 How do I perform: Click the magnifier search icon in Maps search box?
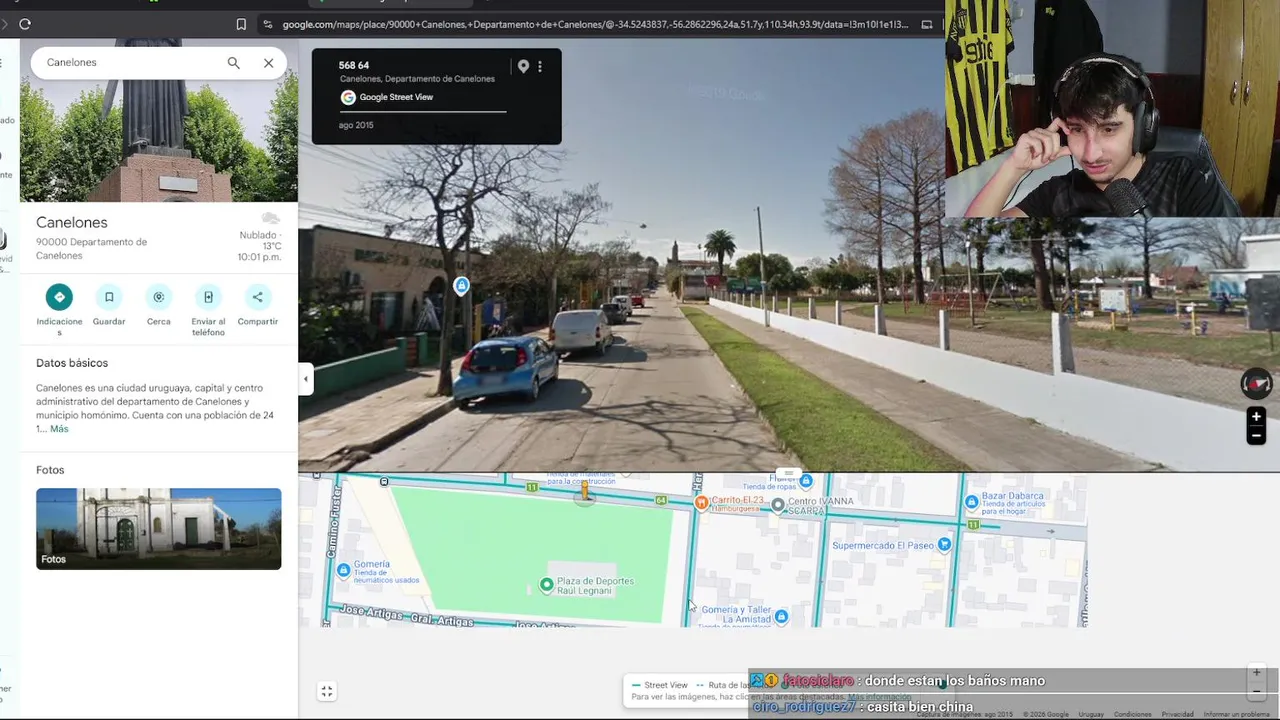click(x=233, y=63)
